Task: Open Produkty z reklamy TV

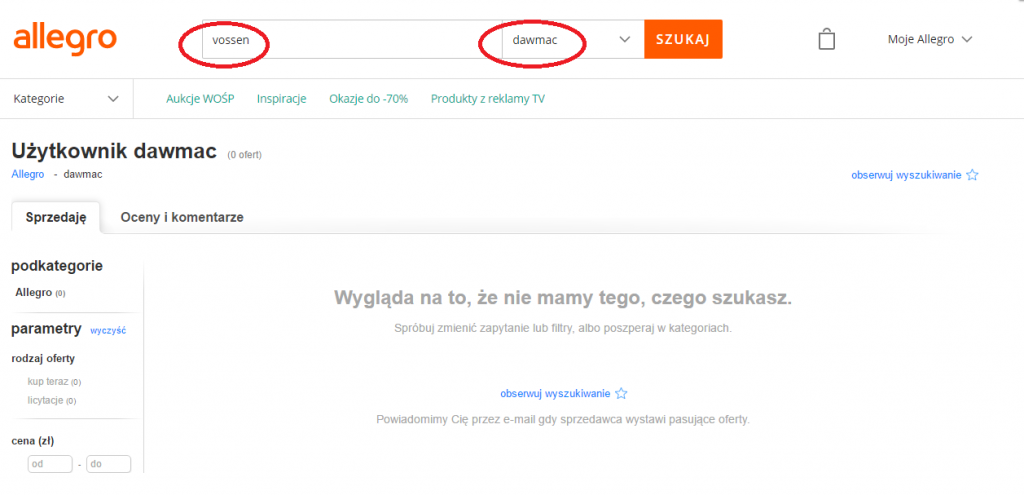Action: pos(488,99)
